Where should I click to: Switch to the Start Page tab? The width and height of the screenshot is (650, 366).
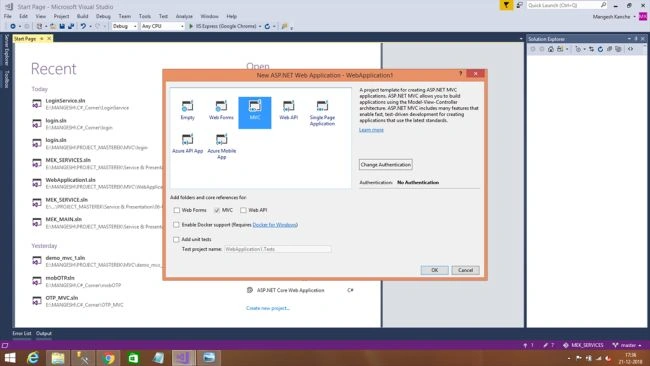click(x=25, y=39)
